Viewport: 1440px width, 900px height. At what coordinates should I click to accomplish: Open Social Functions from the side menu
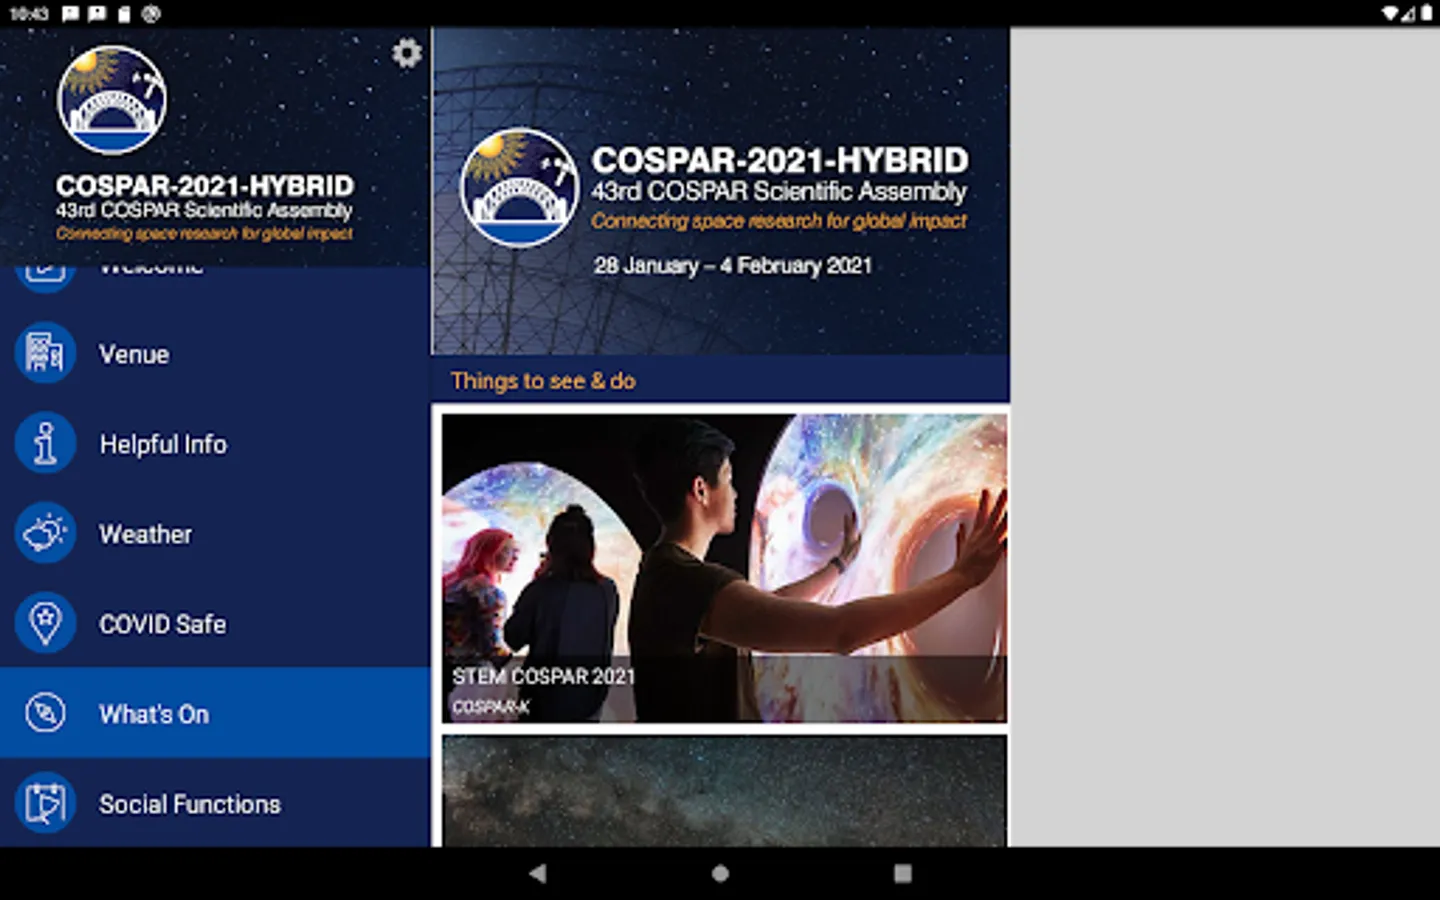coord(215,803)
